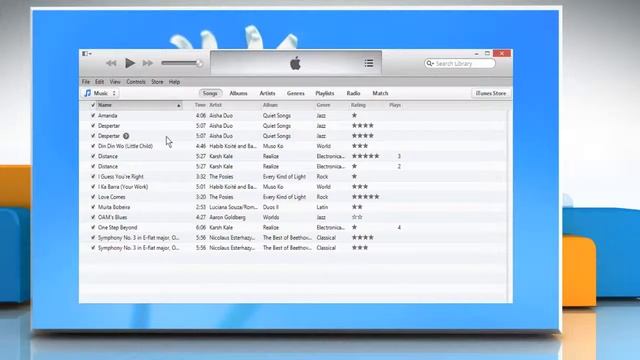Switch to the Songs tab
This screenshot has width=640, height=360.
210,93
